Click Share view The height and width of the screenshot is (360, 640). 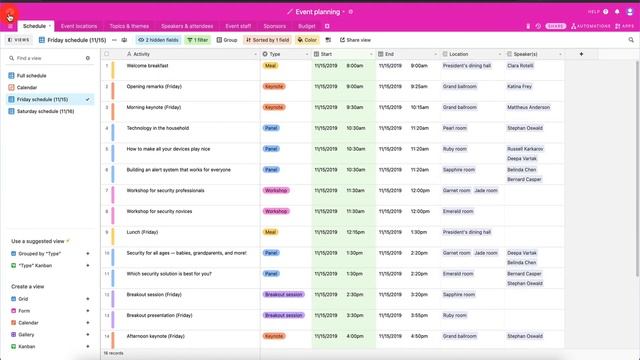(355, 40)
